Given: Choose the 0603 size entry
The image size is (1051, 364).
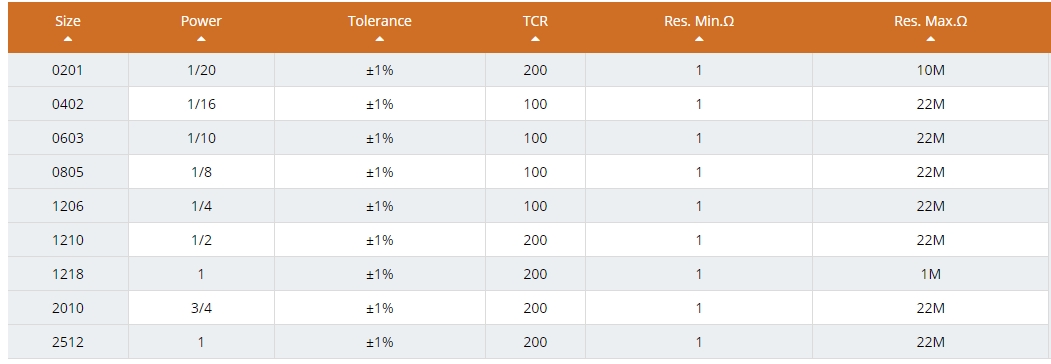Looking at the screenshot, I should (x=68, y=138).
